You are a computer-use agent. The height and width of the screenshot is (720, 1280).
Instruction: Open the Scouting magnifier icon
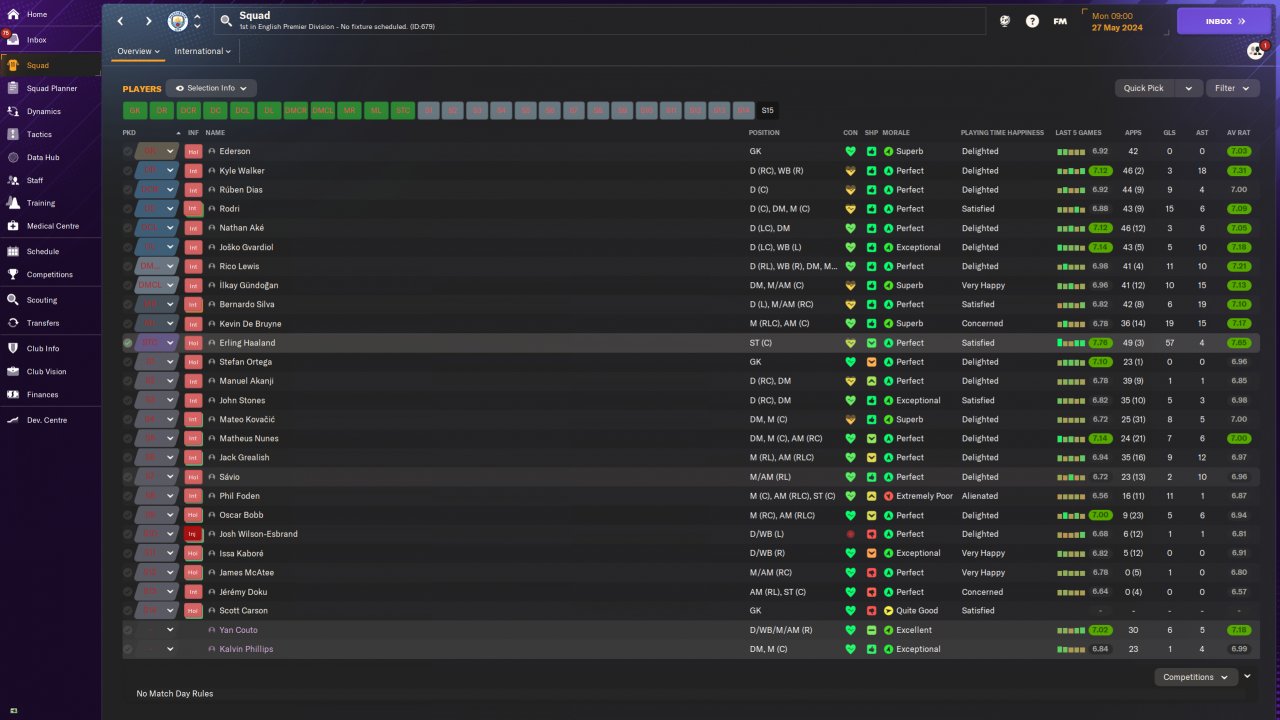tap(13, 300)
